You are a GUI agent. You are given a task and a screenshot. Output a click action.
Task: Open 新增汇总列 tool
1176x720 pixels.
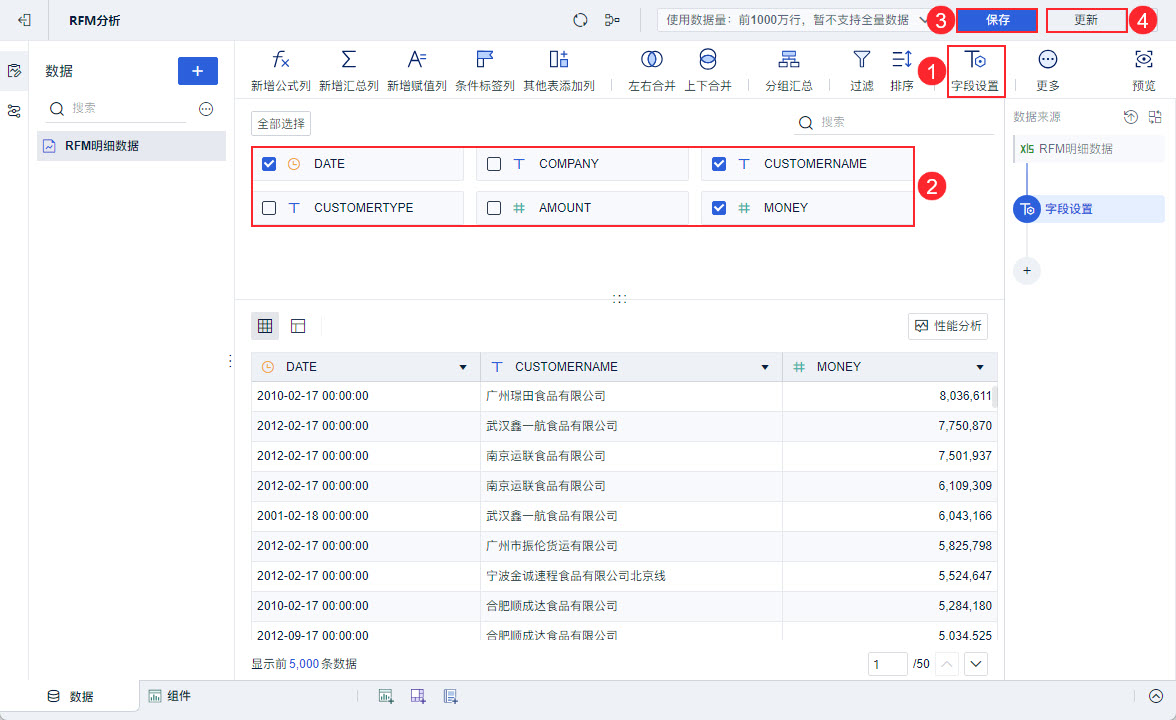click(x=349, y=70)
